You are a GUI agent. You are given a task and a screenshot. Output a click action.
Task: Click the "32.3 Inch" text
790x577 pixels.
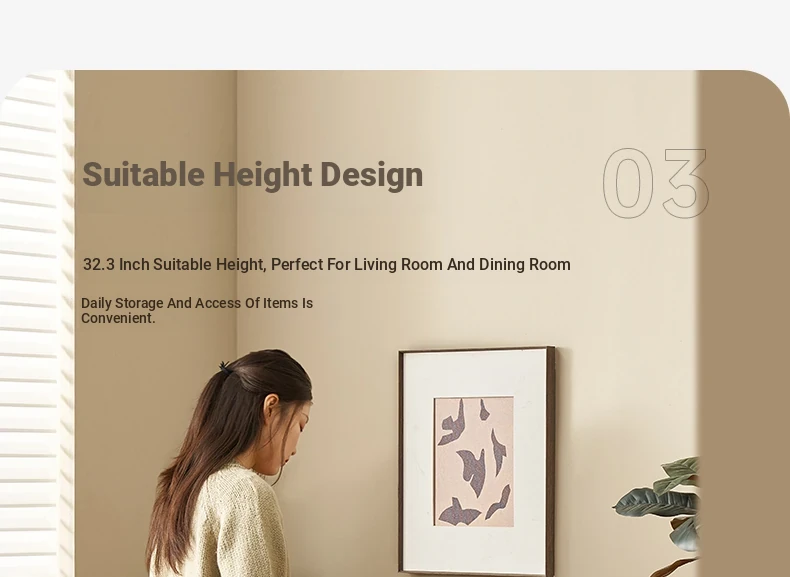click(116, 264)
